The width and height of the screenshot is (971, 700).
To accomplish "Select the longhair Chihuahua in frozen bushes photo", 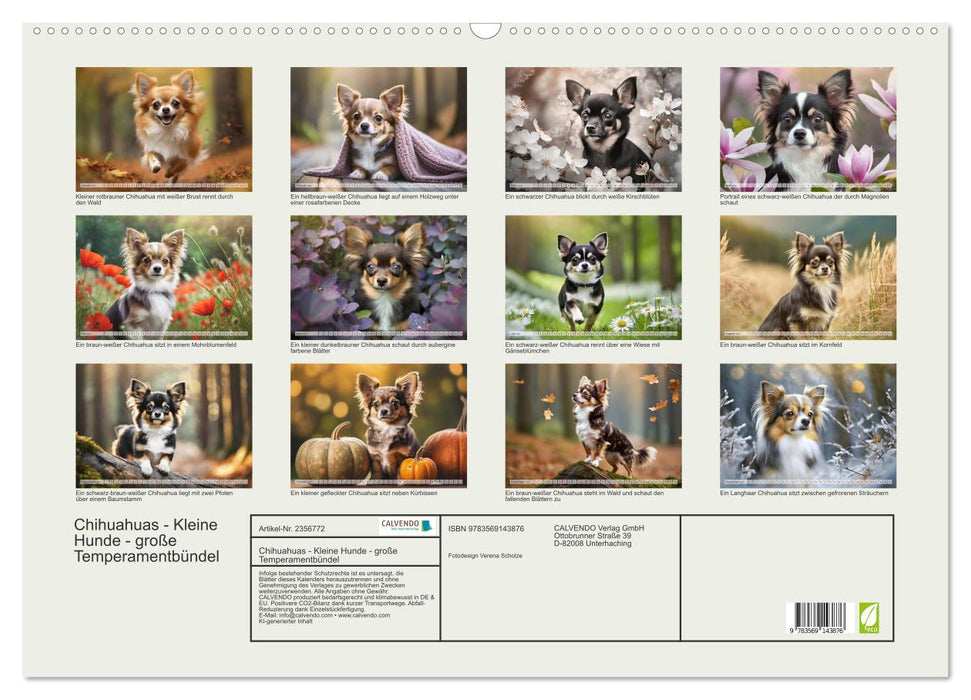I will pos(808,426).
